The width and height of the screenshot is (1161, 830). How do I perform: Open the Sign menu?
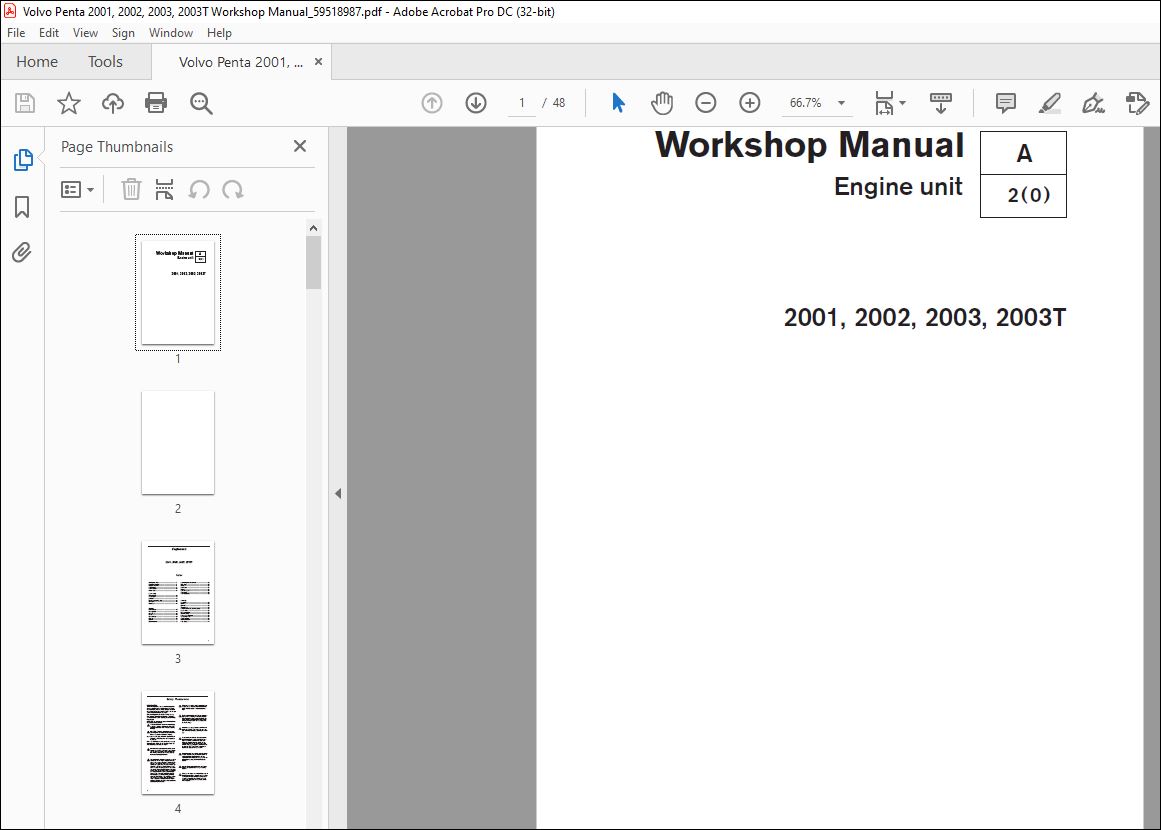(x=123, y=33)
